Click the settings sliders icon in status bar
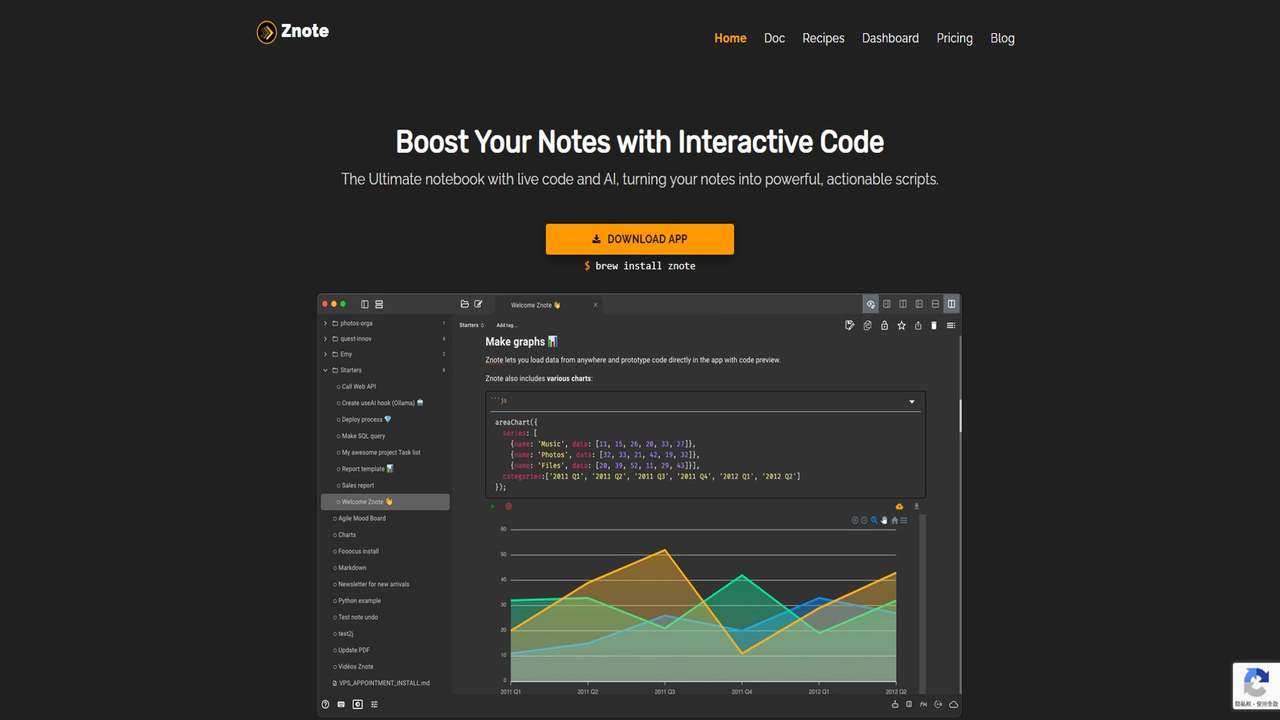Image resolution: width=1280 pixels, height=720 pixels. (x=375, y=704)
